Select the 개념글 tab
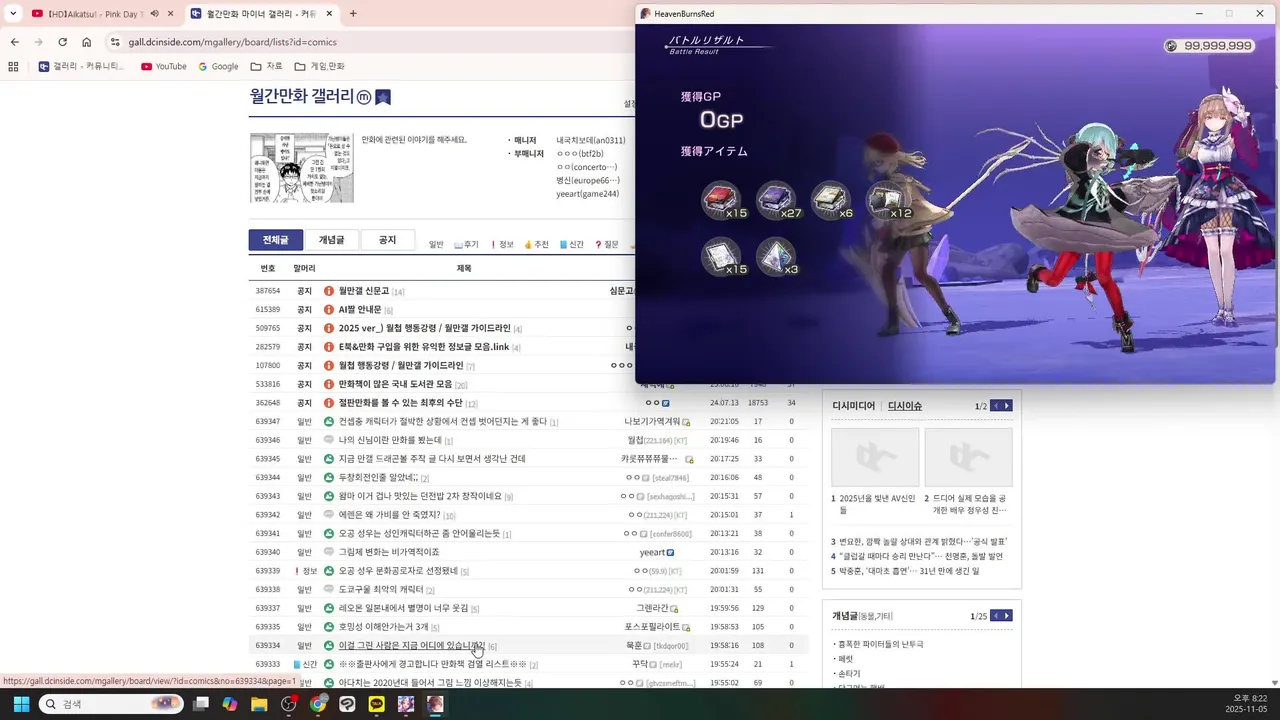 pyautogui.click(x=331, y=240)
